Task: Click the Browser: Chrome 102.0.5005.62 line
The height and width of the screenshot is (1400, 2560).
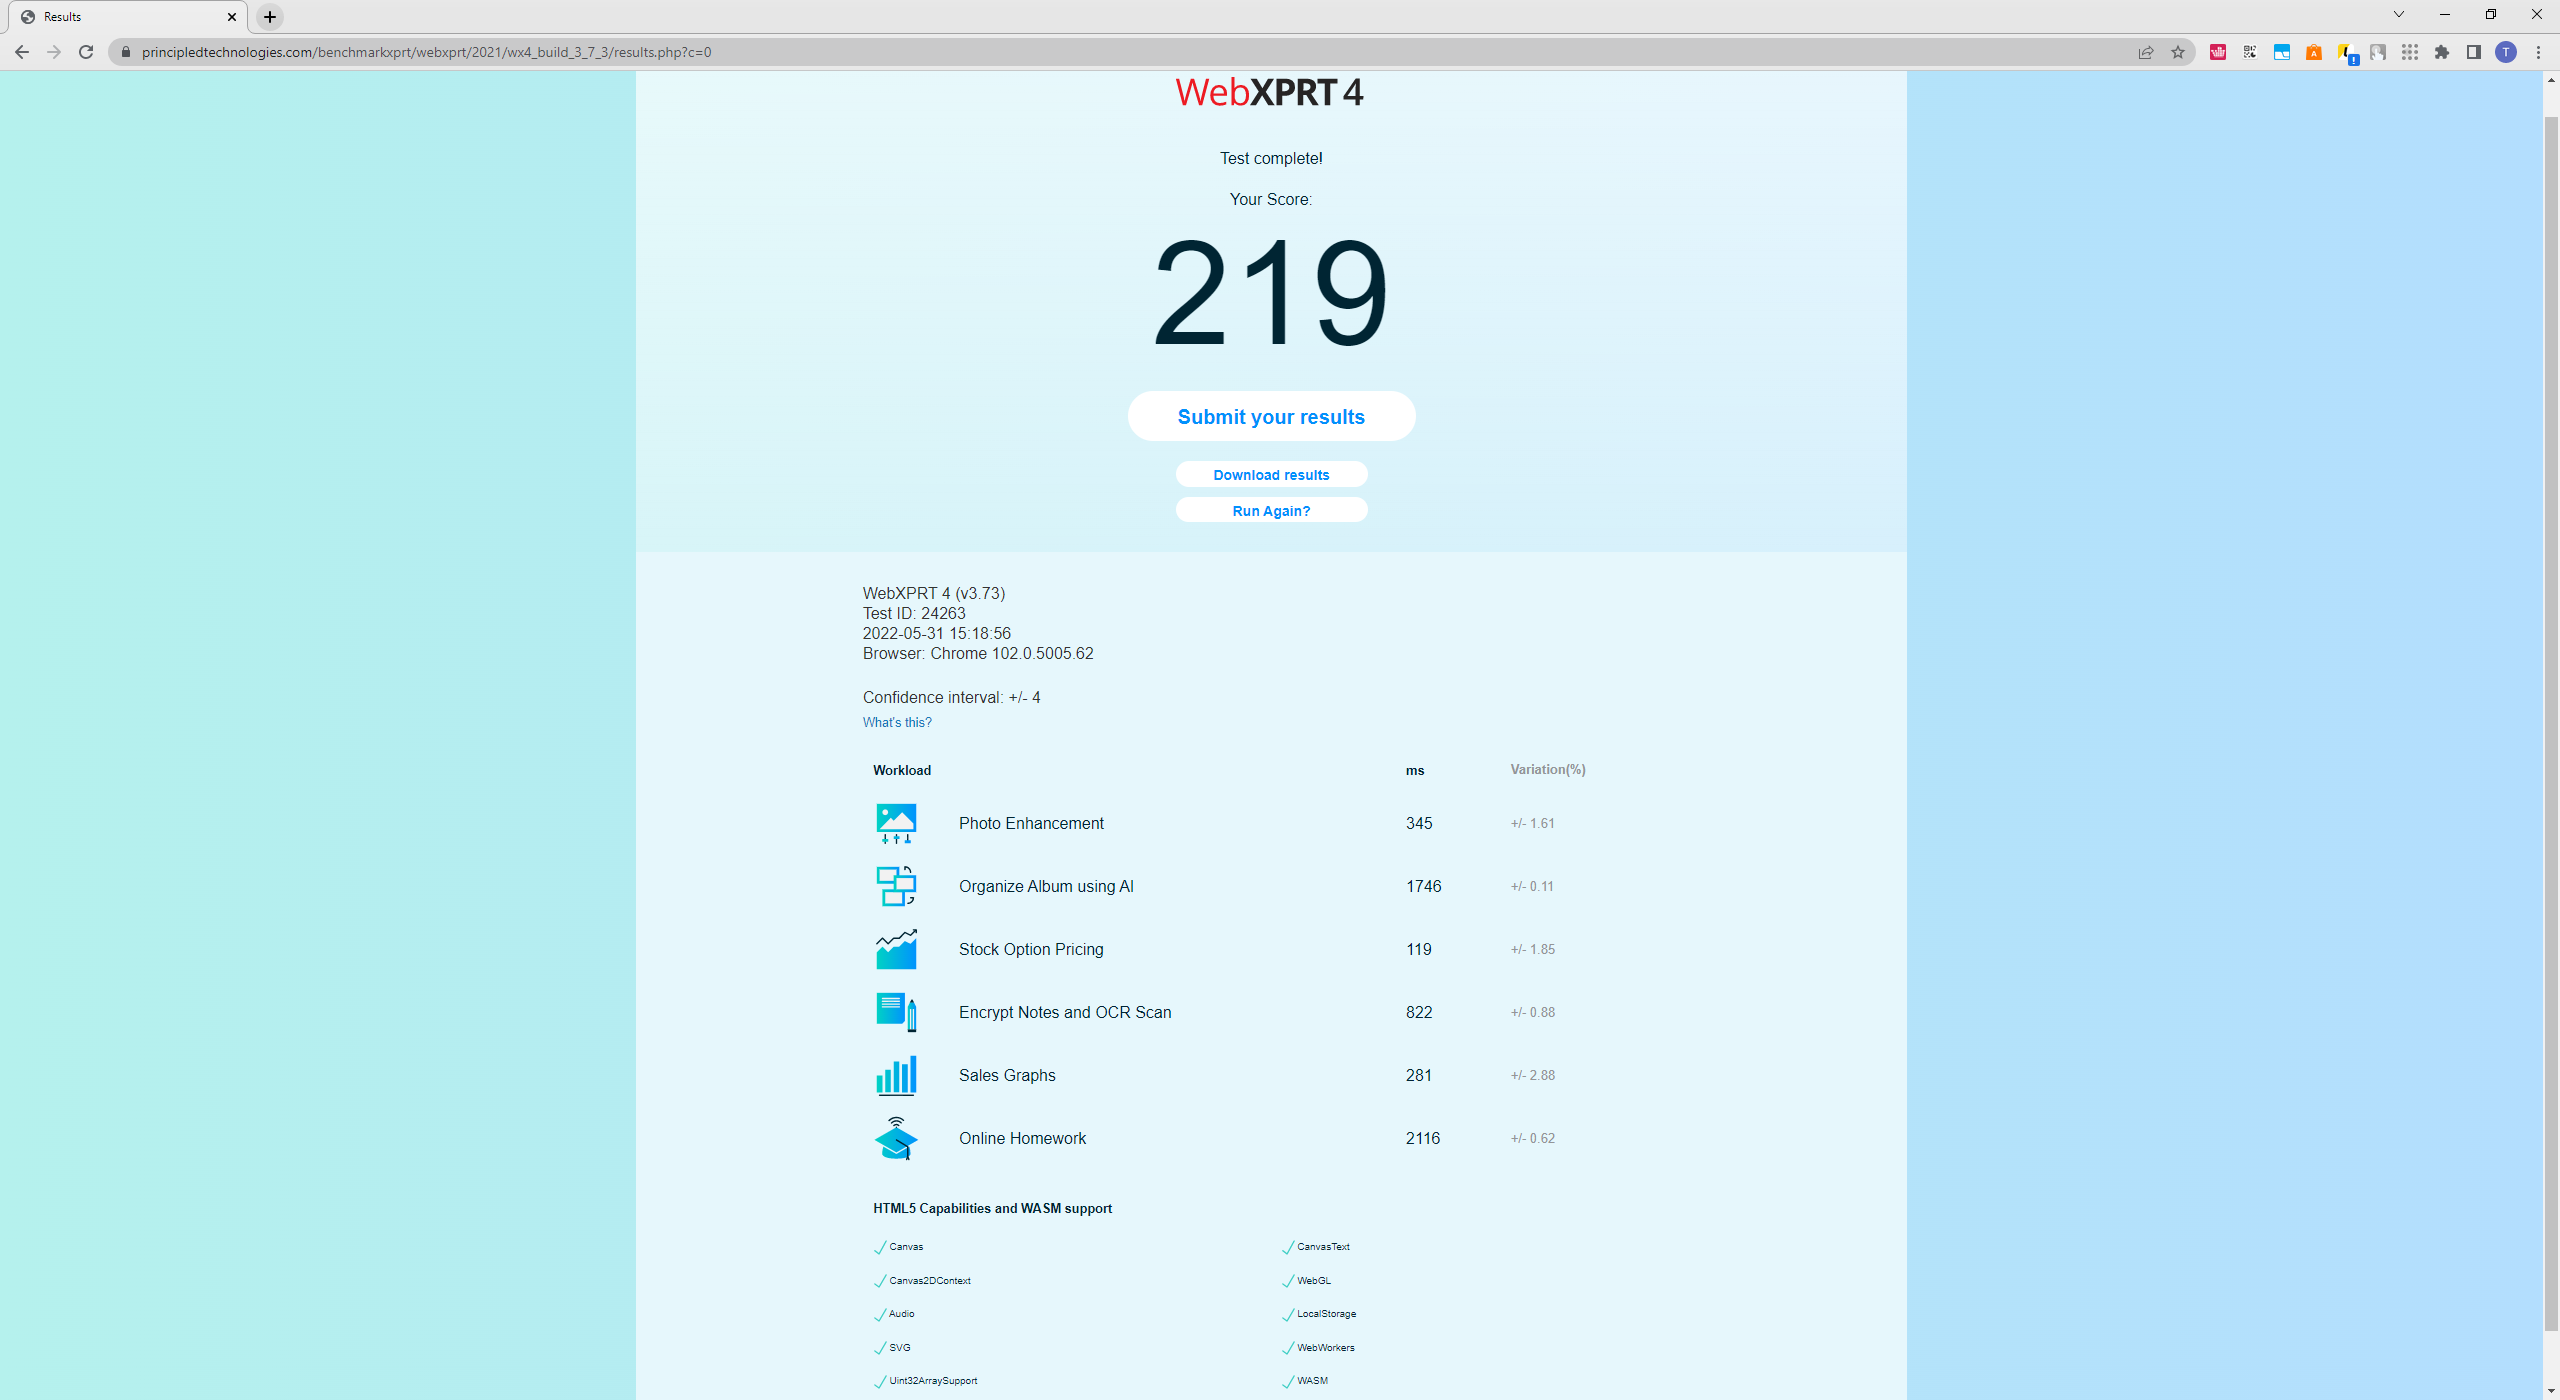Action: click(x=978, y=653)
